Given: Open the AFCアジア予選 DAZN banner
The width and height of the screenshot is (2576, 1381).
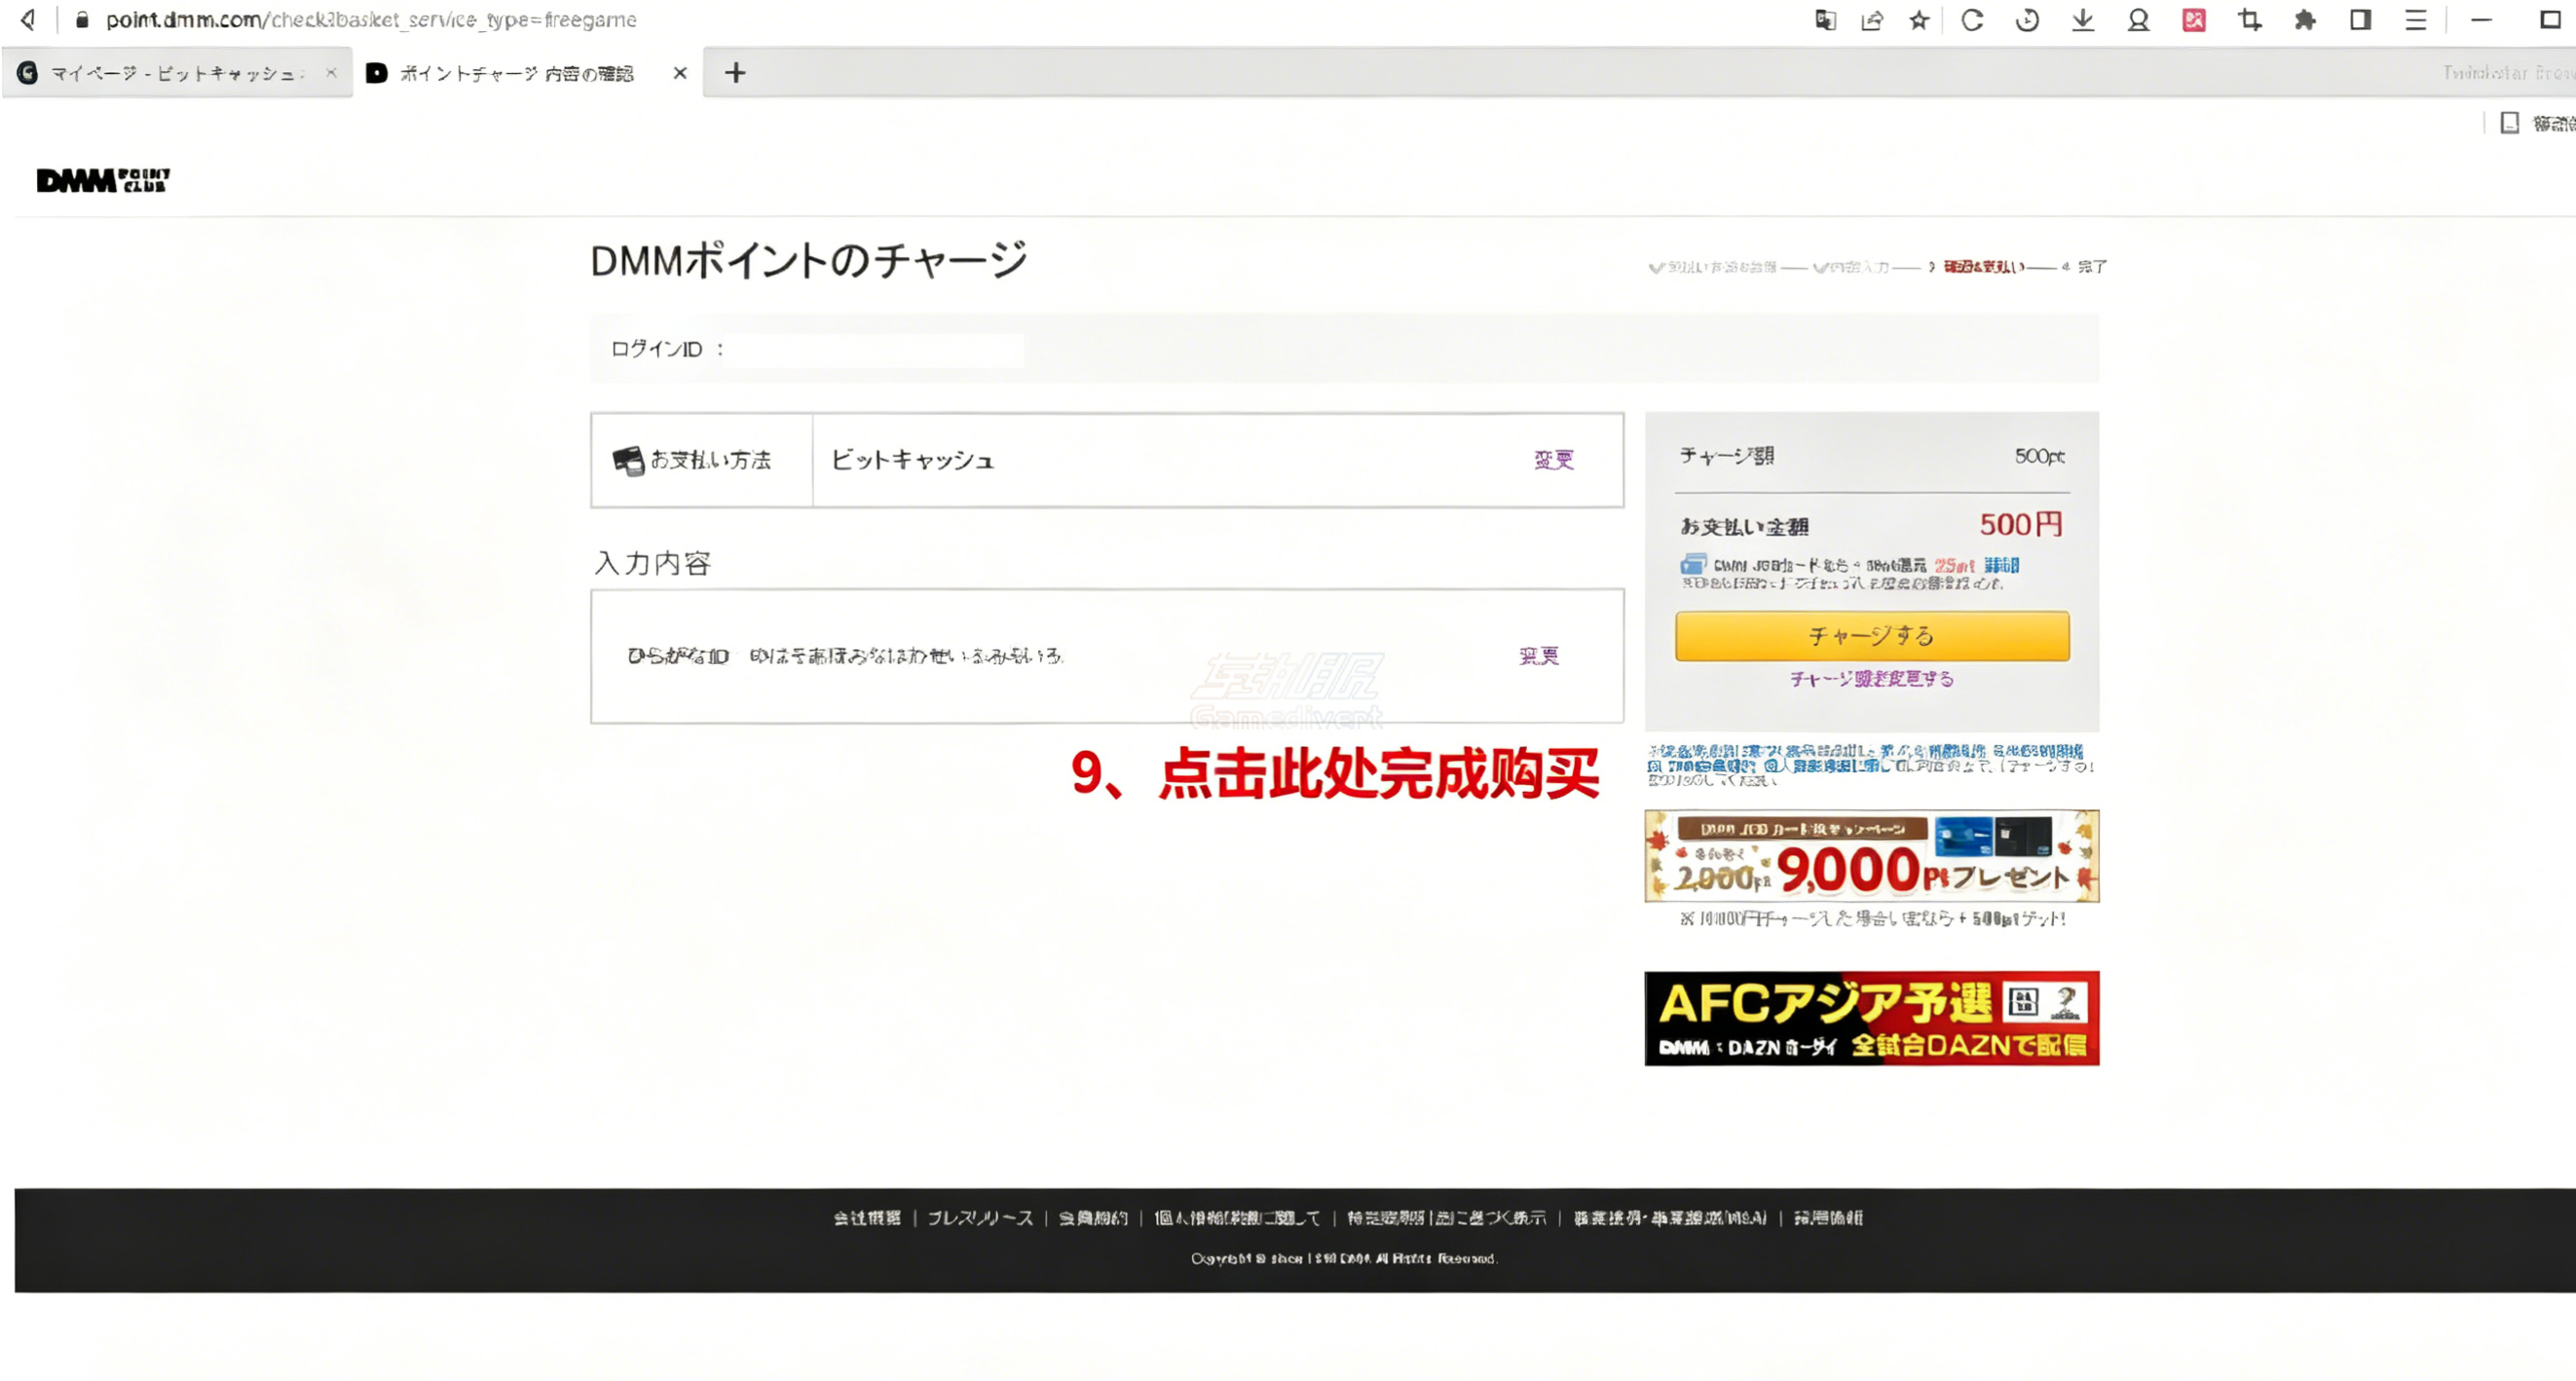Looking at the screenshot, I should pos(1872,1018).
